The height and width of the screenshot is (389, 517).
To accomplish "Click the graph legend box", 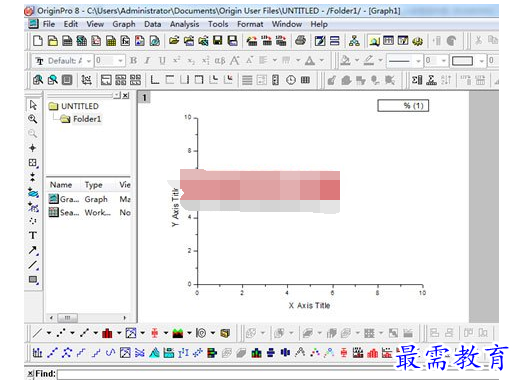I will coord(403,106).
